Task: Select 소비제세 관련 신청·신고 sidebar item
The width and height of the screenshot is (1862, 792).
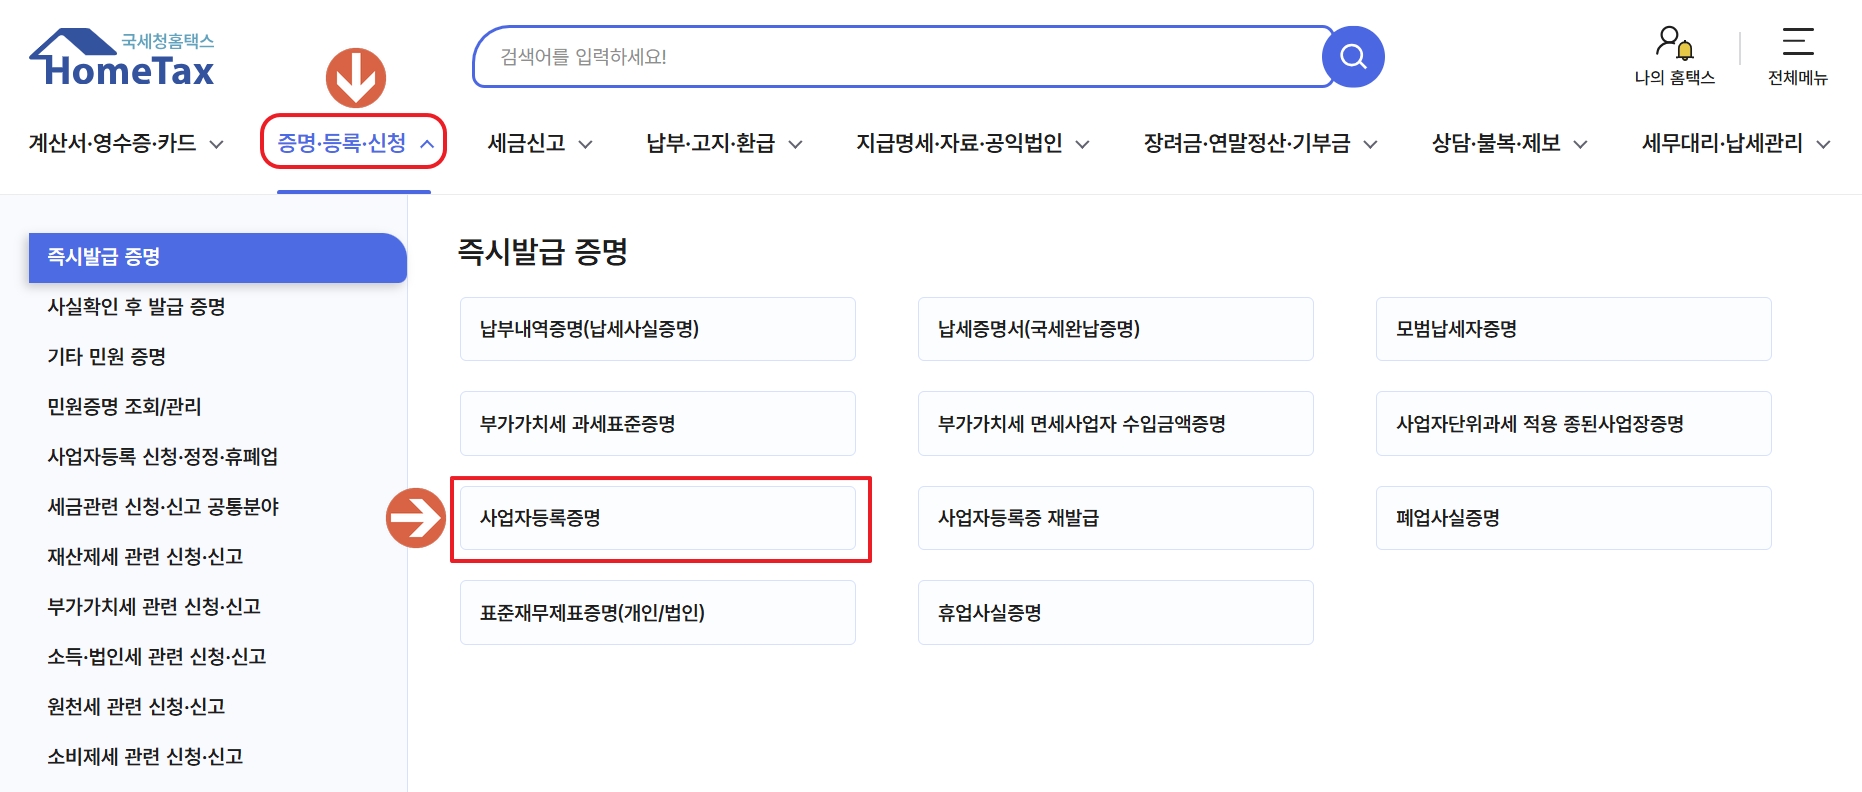Action: pyautogui.click(x=146, y=757)
